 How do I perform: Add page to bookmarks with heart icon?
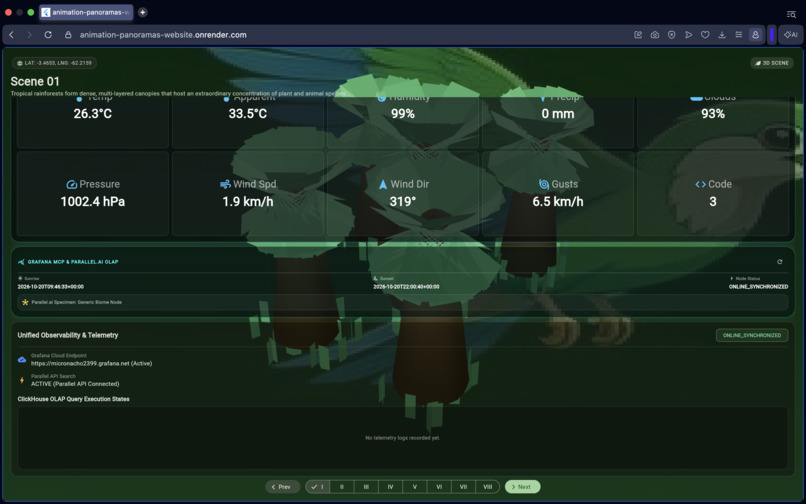(705, 35)
